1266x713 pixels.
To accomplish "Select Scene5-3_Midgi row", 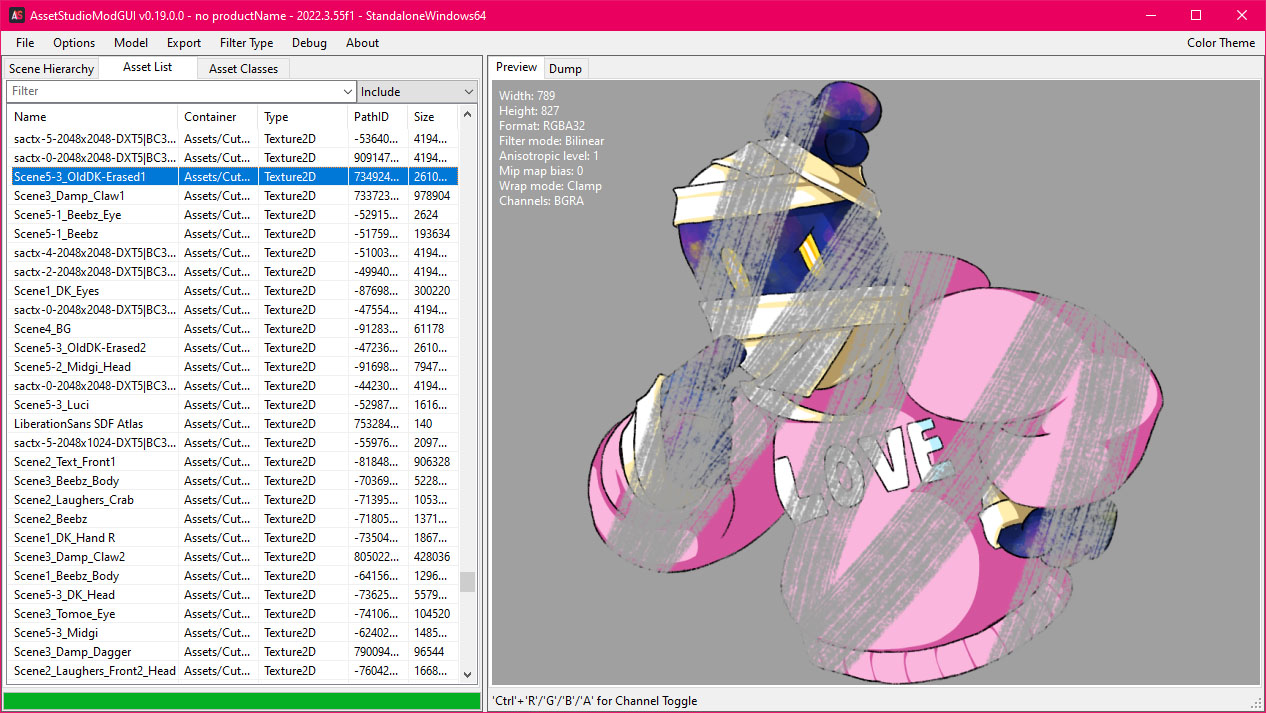I will coord(234,633).
